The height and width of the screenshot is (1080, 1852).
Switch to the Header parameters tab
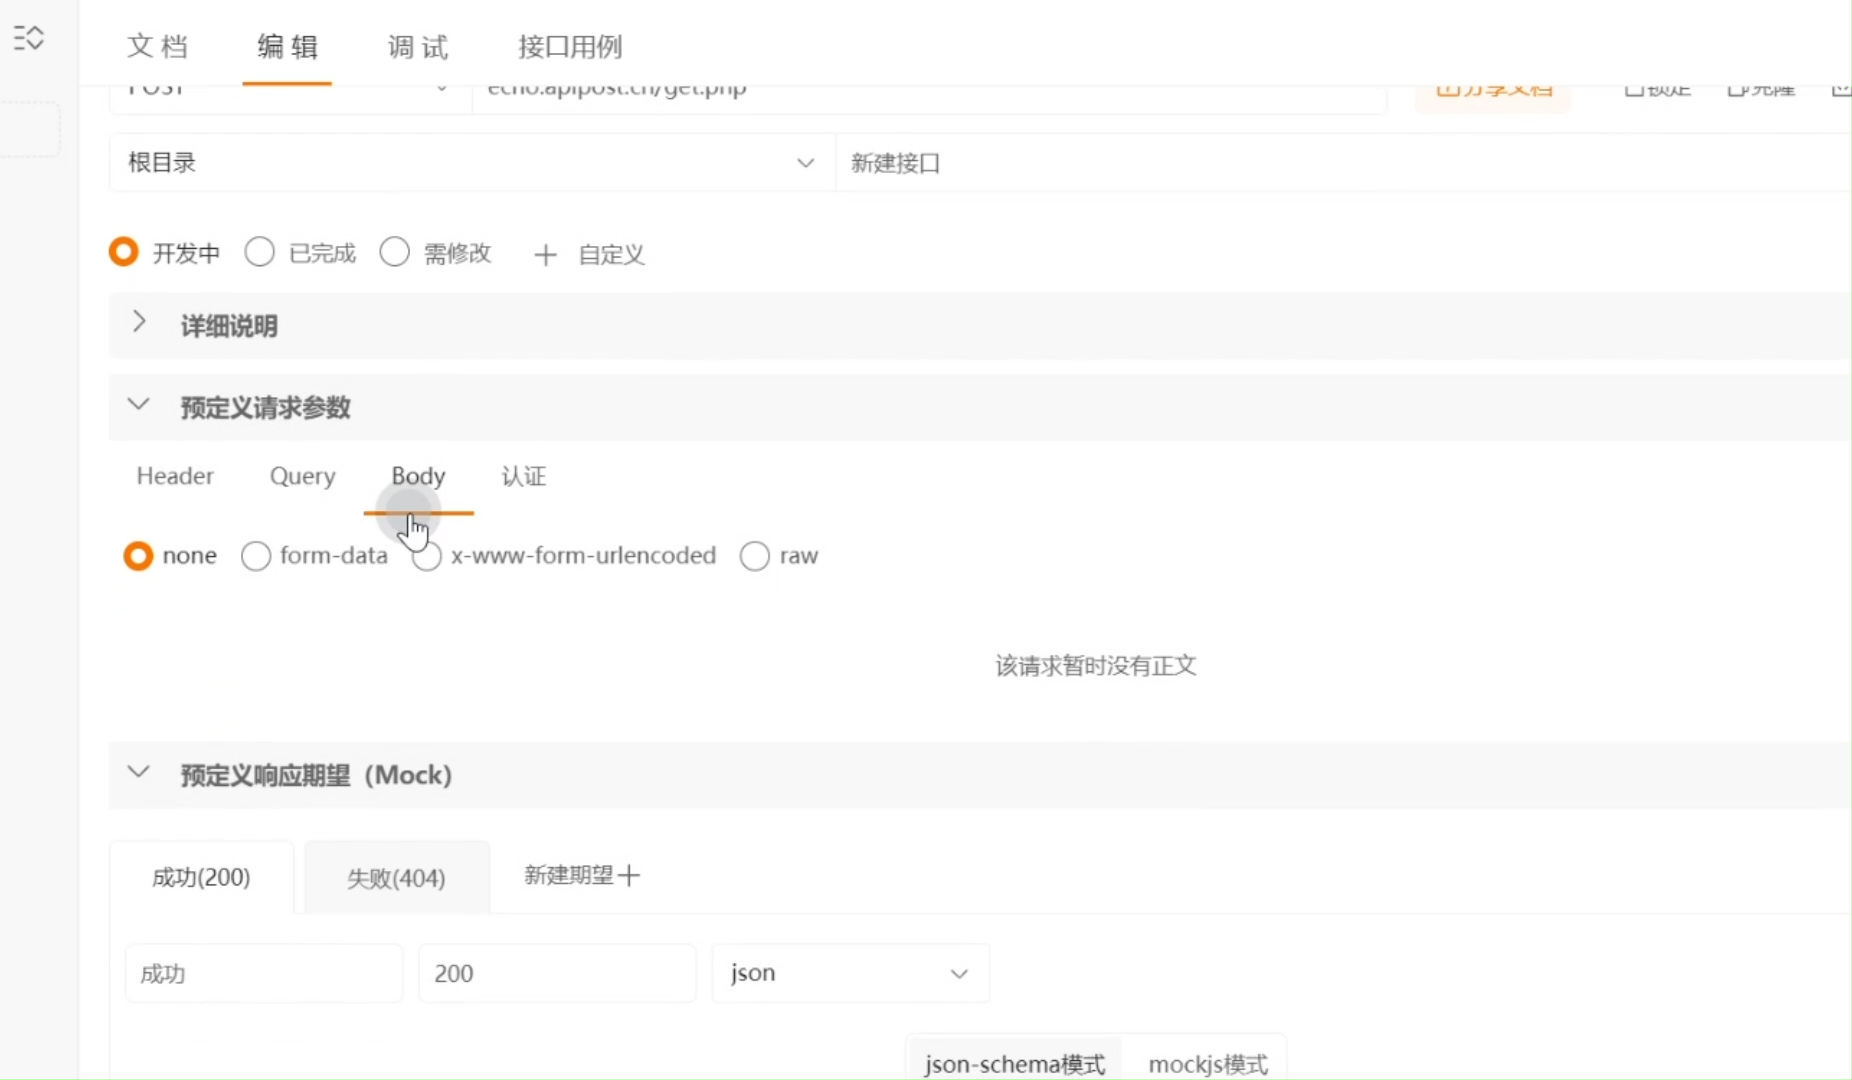[x=175, y=476]
